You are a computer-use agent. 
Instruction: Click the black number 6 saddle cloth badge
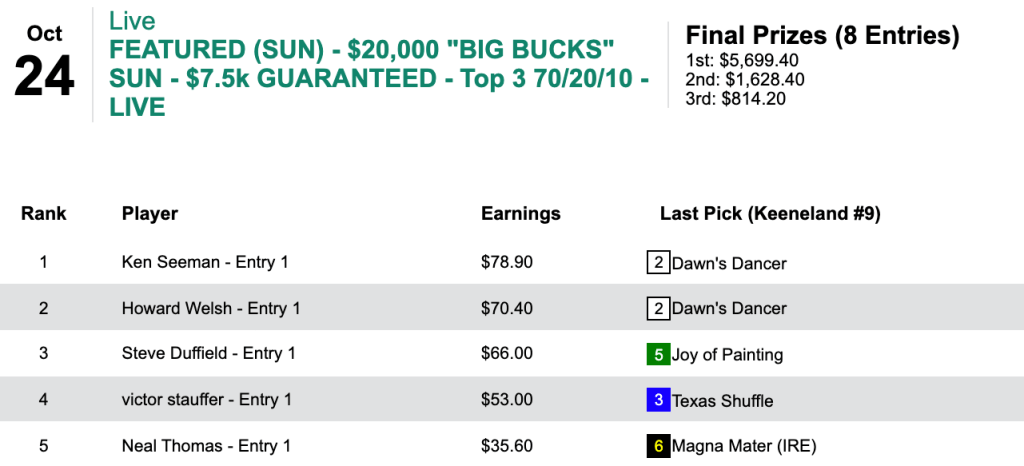pyautogui.click(x=657, y=446)
